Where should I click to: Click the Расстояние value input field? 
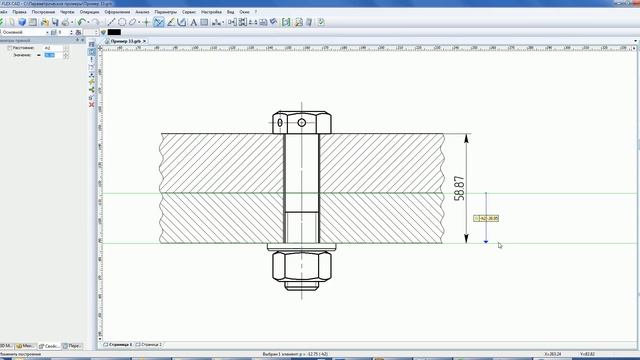(x=53, y=48)
